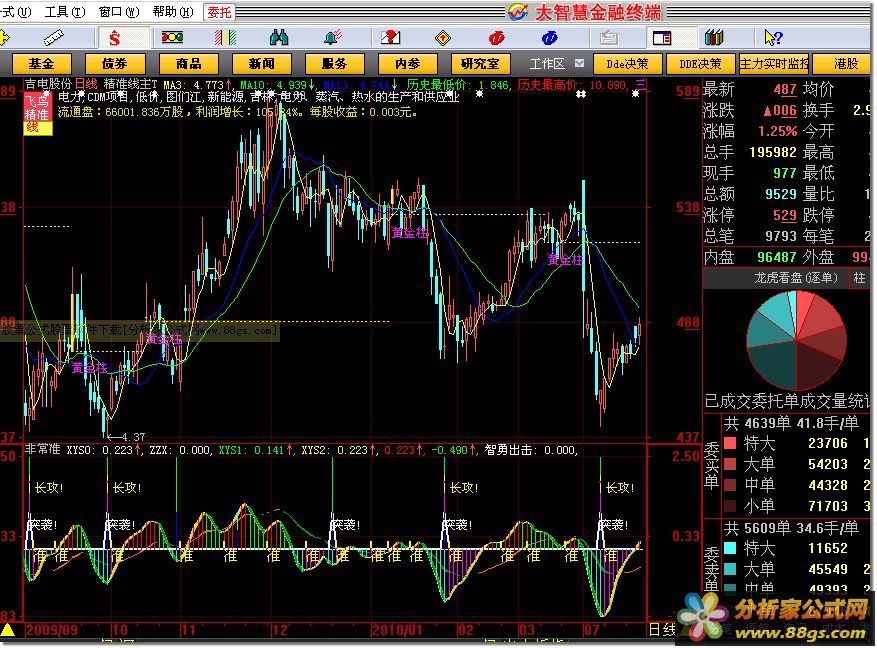The width and height of the screenshot is (877, 648).
Task: Open the 新闻 section
Action: (262, 64)
